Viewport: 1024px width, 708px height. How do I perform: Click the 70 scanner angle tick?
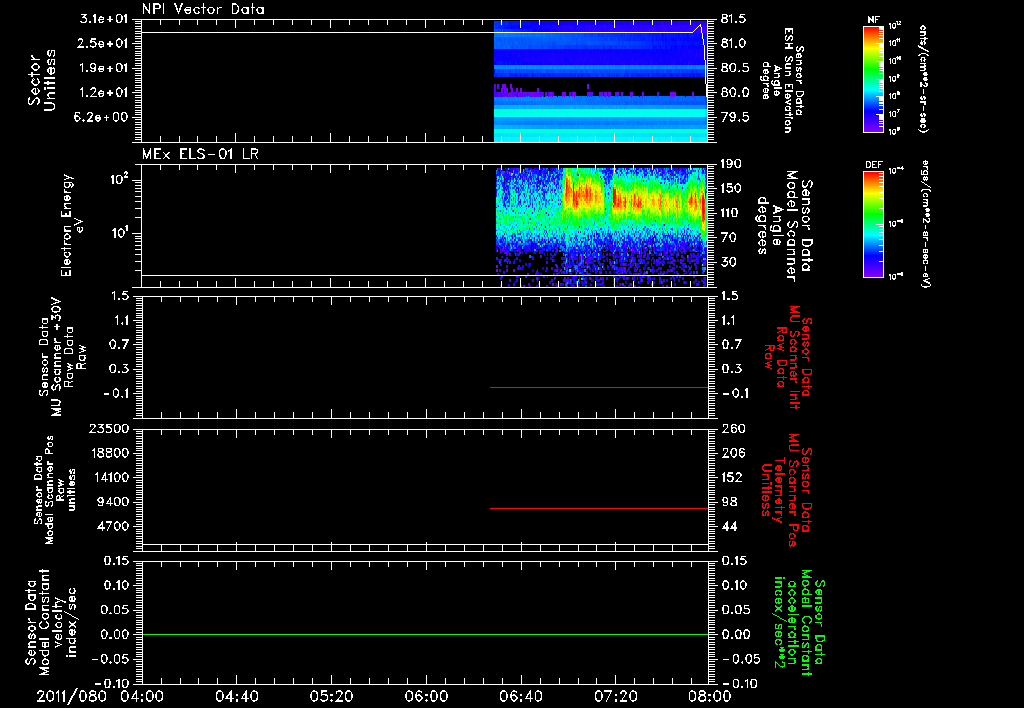click(728, 238)
